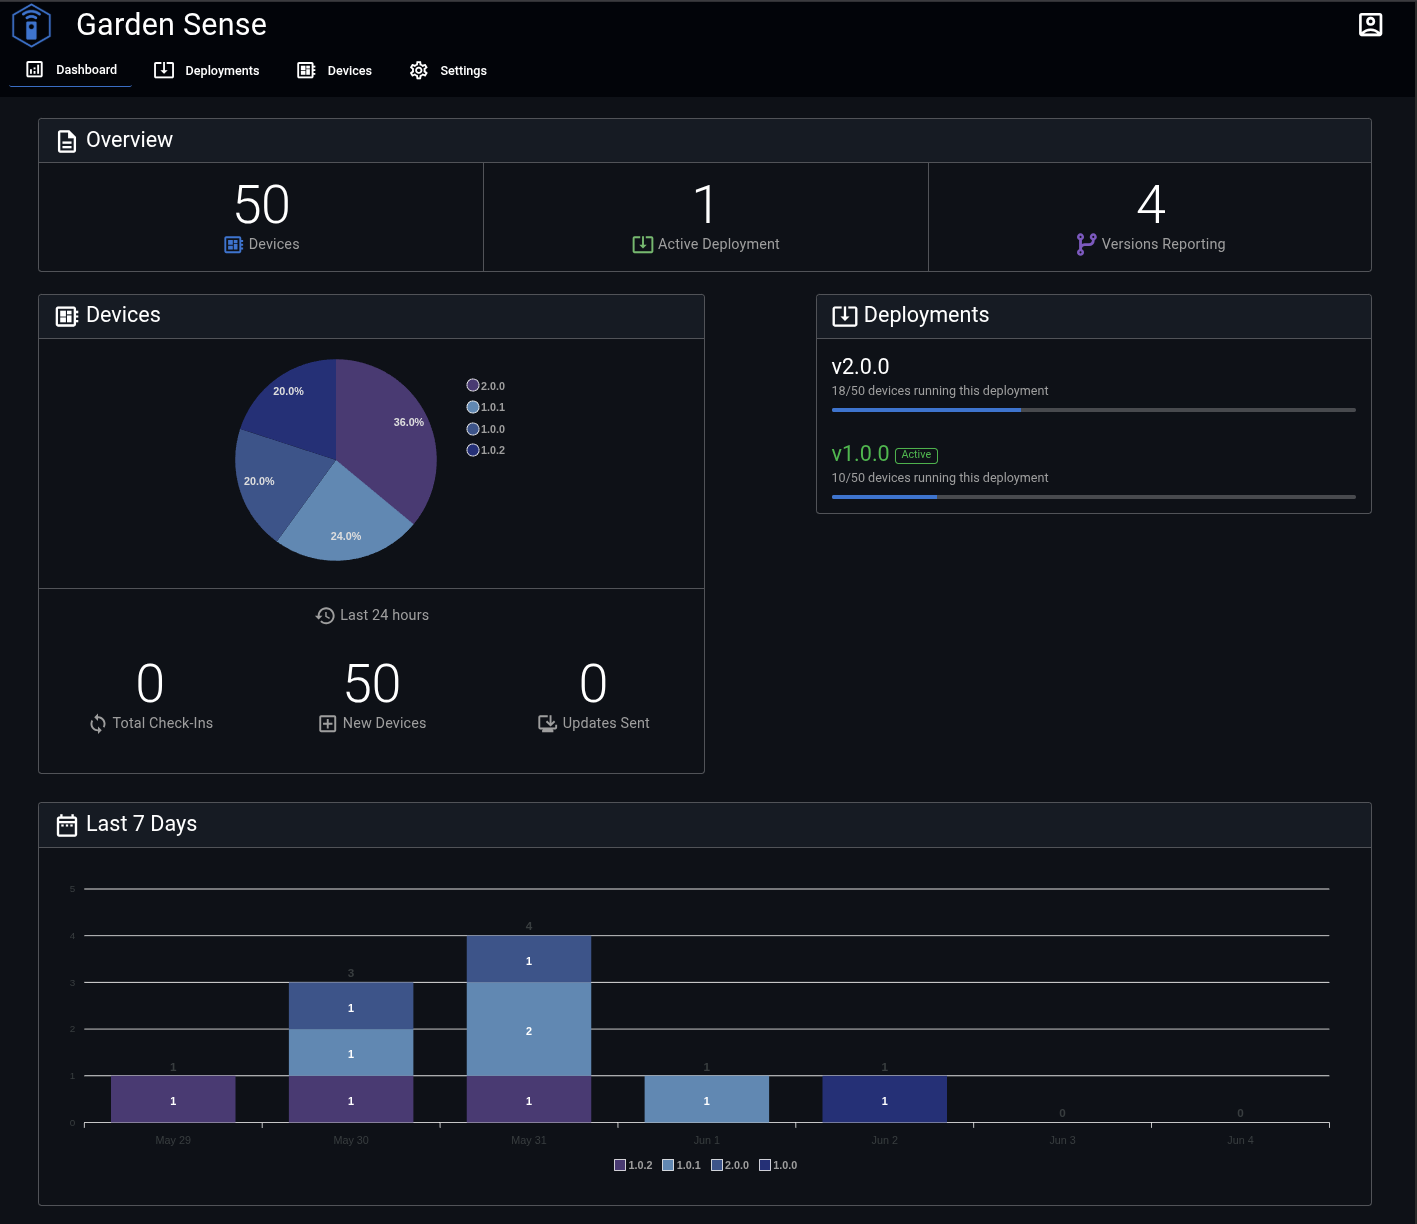Switch to the Devices tab

pyautogui.click(x=334, y=70)
